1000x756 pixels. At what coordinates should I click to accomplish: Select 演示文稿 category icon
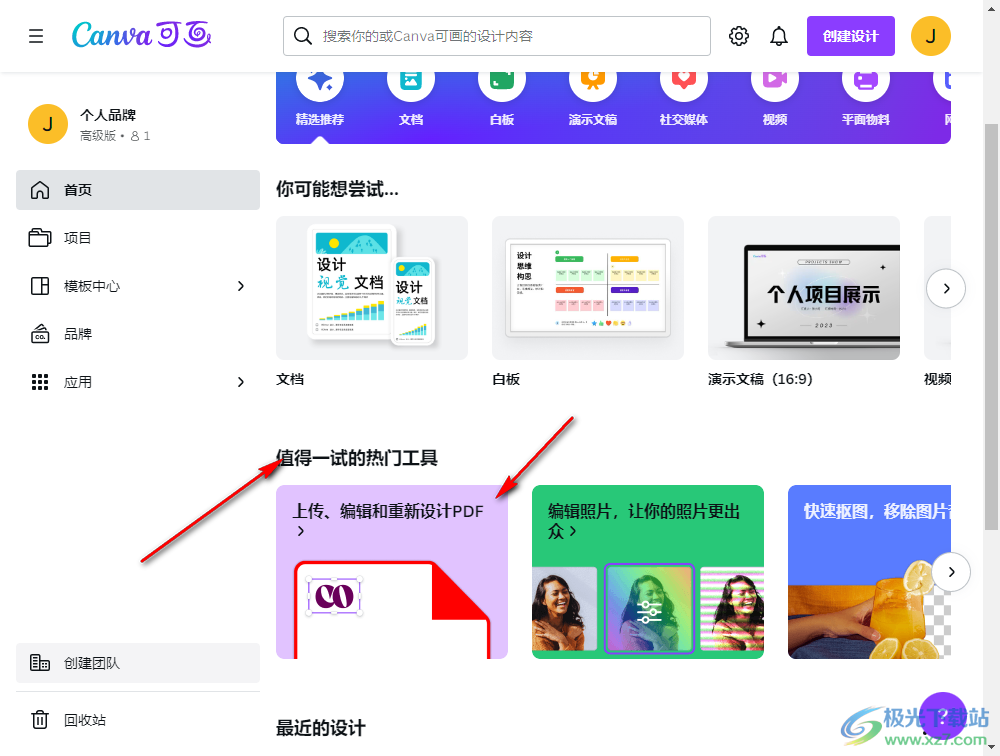point(592,82)
